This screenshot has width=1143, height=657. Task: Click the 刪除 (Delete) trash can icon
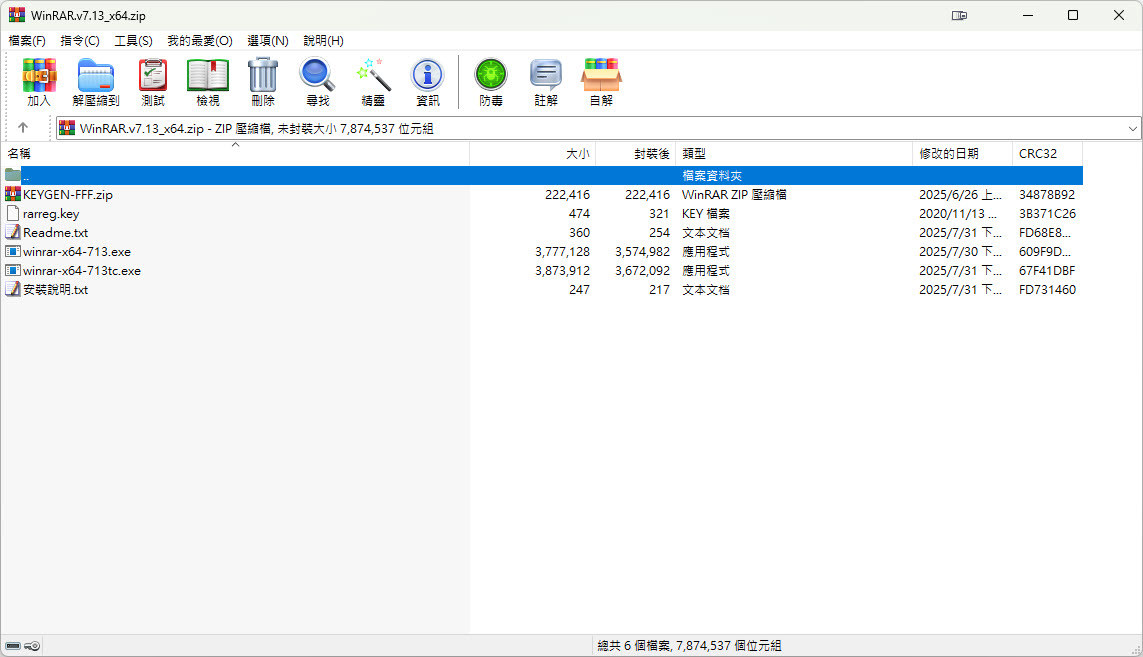pyautogui.click(x=263, y=81)
